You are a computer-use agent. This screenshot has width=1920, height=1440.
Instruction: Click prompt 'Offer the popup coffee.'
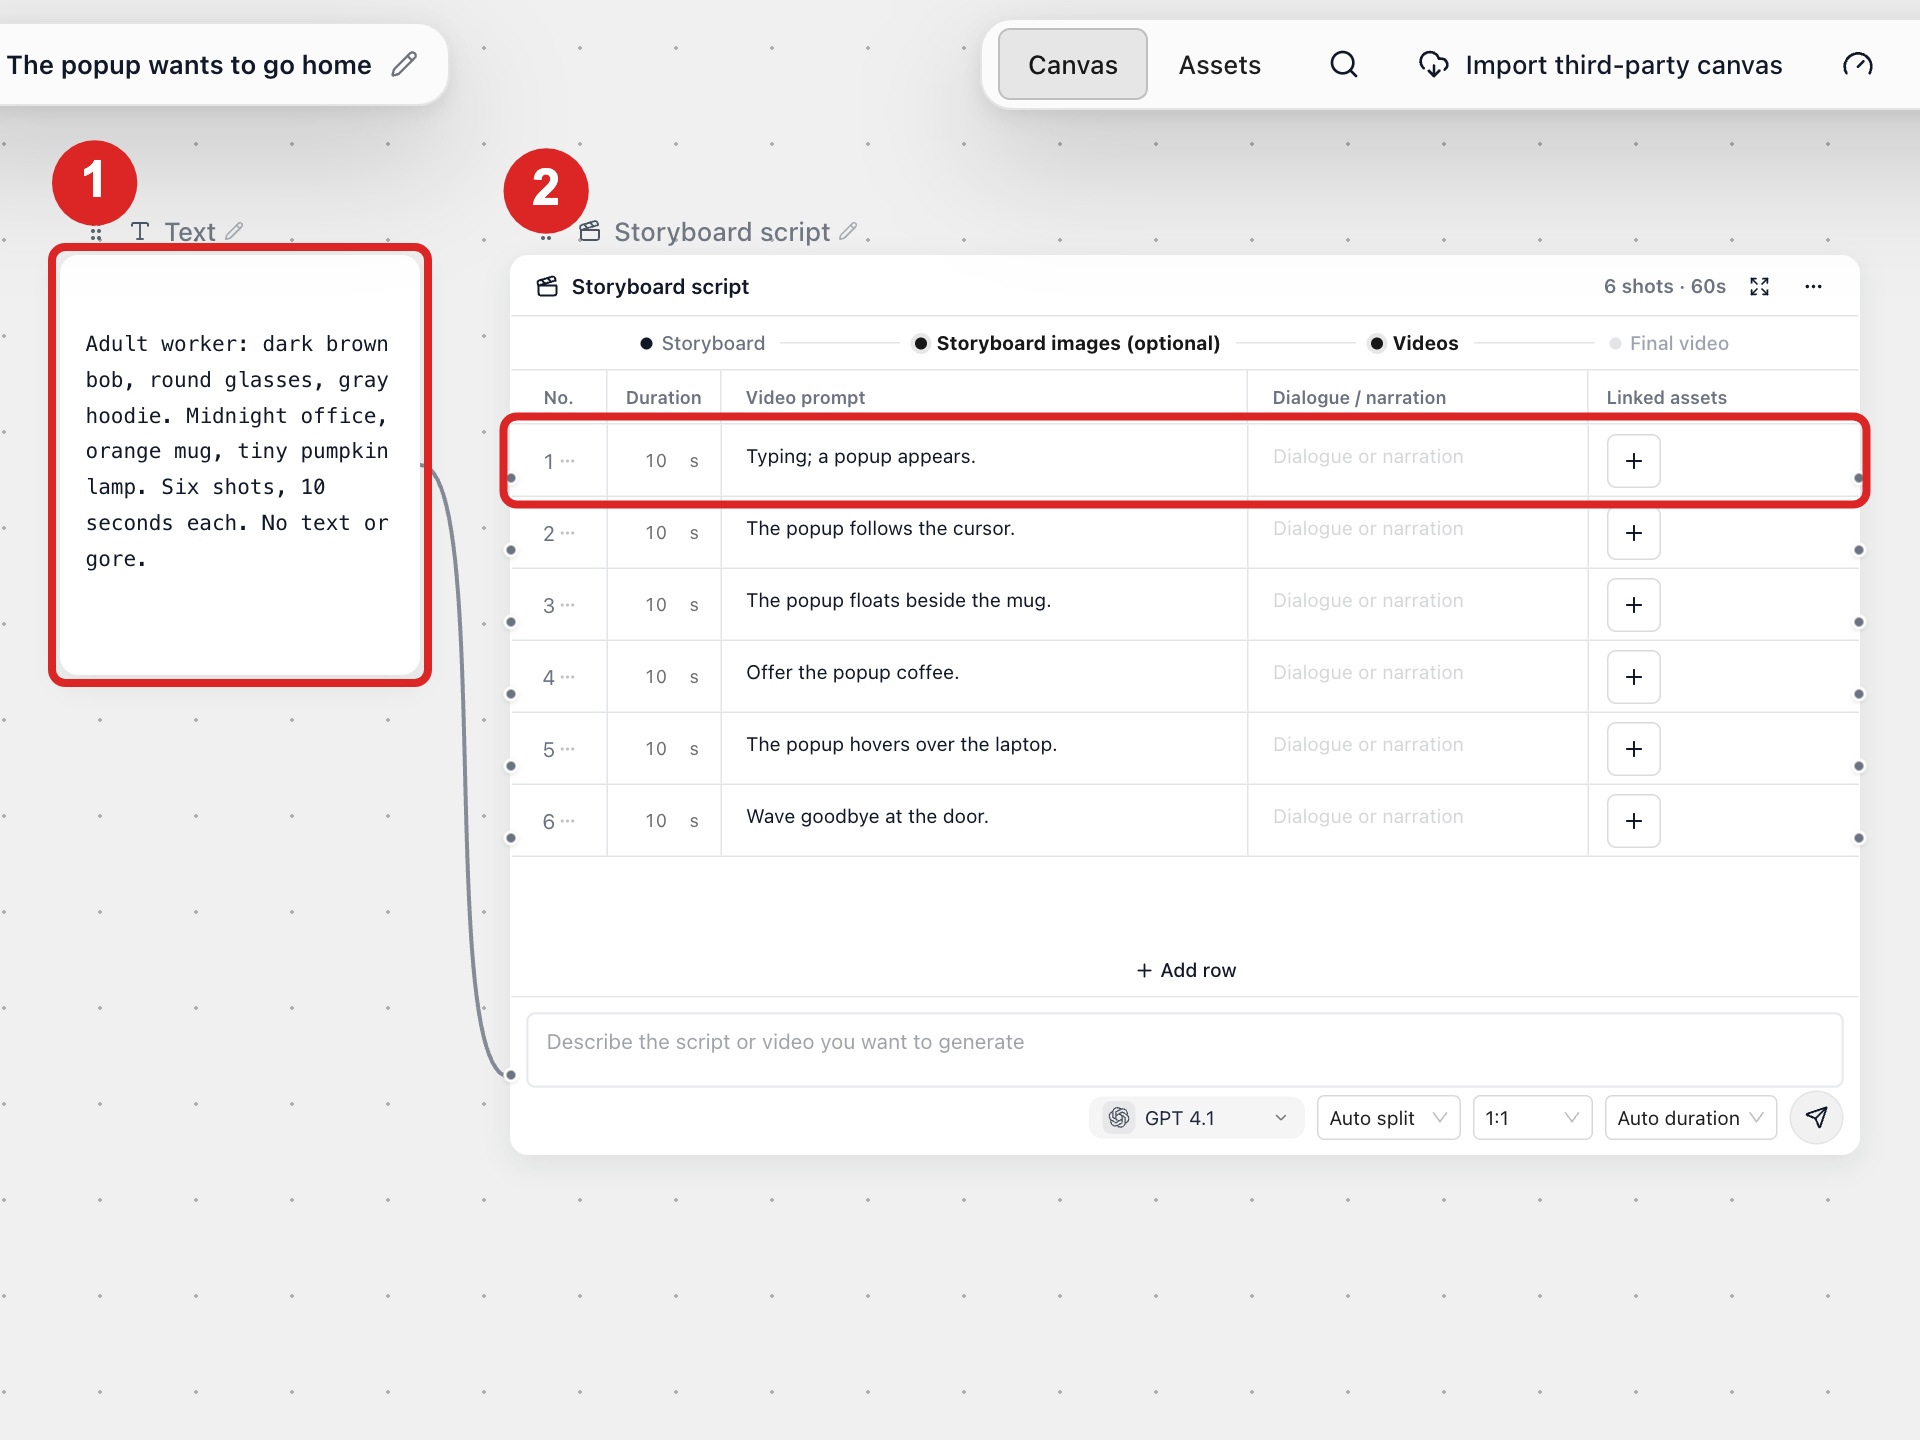coord(852,672)
